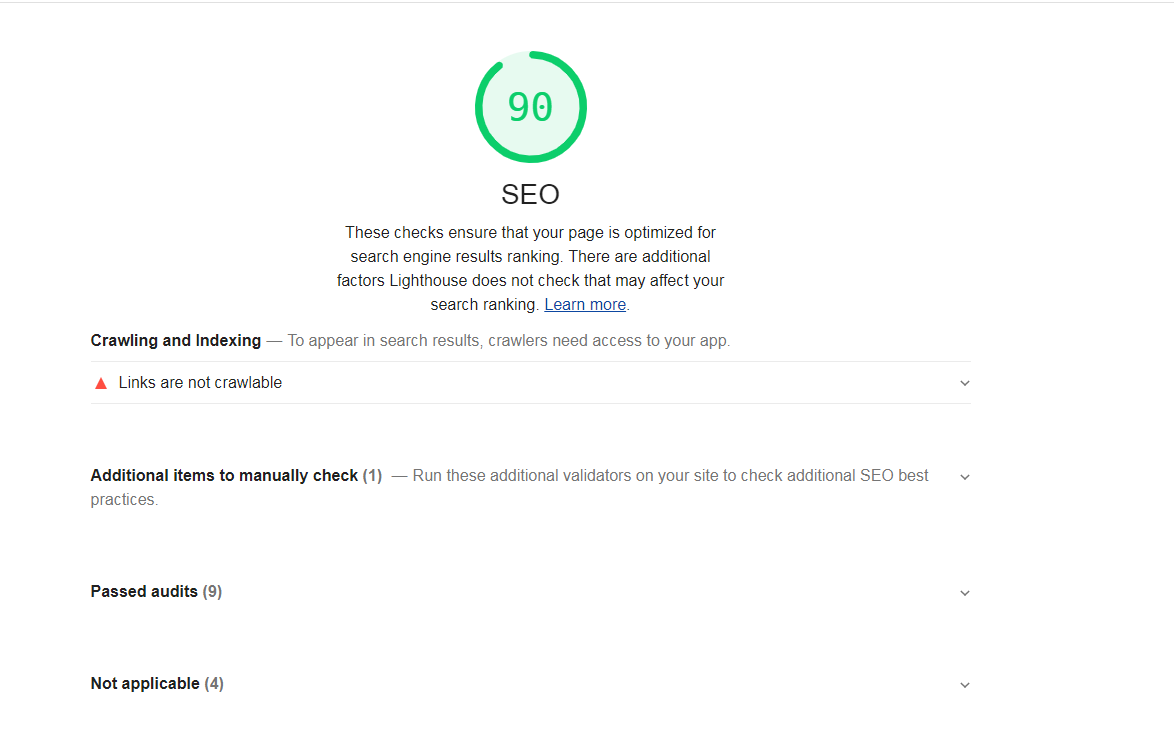Click the crawlers need access description text
The height and width of the screenshot is (747, 1174).
click(509, 341)
